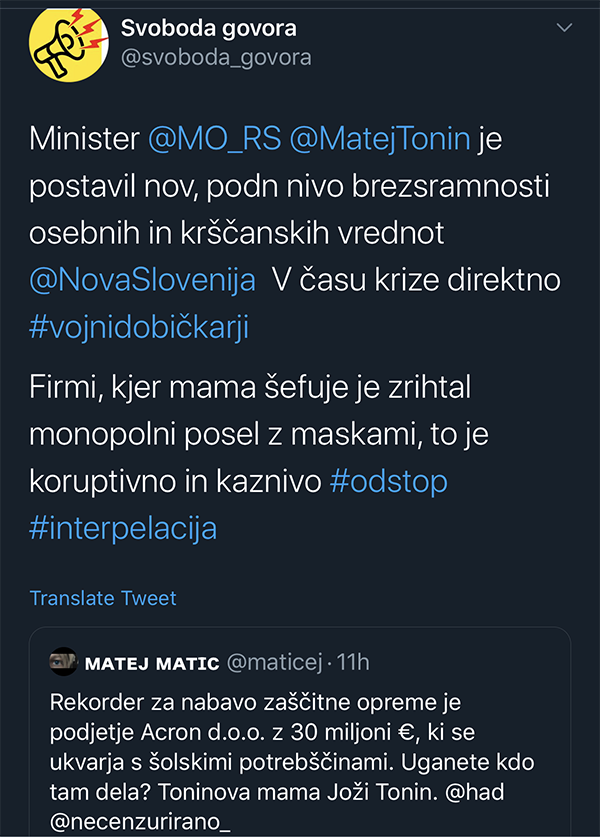Open Matej Matic's small profile picture
The image size is (600, 837).
tap(63, 661)
